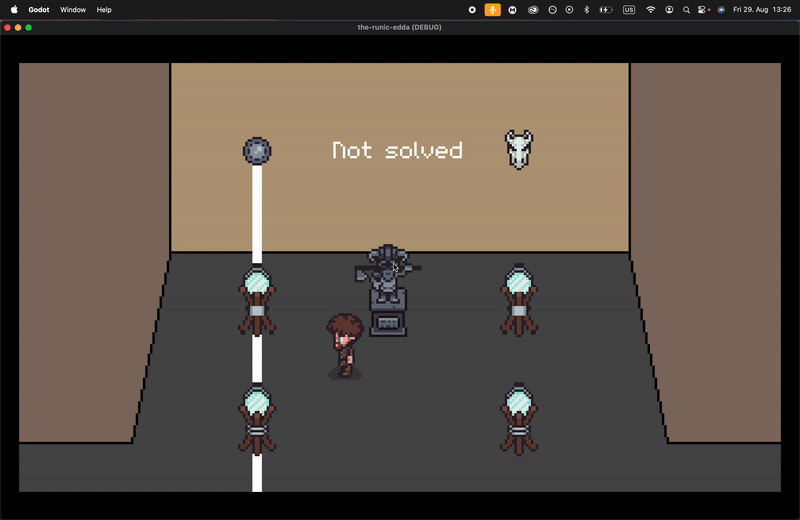
Task: Open the Window menu
Action: click(x=73, y=9)
